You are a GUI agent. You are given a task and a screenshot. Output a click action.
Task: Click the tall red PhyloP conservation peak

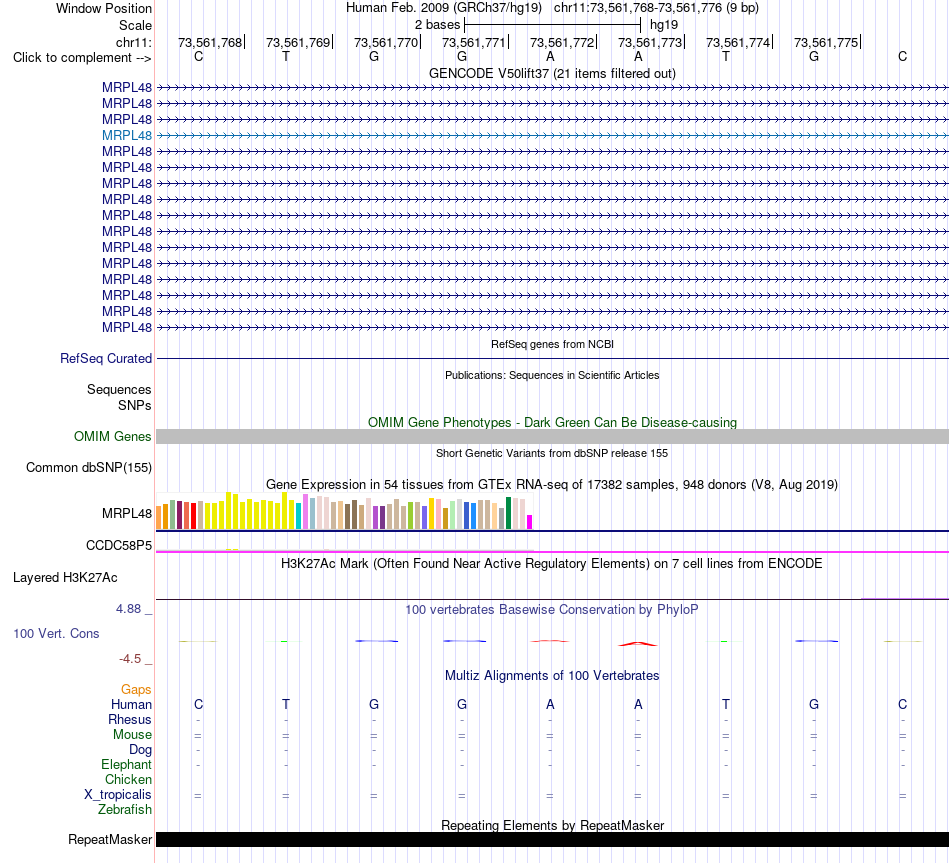(x=637, y=644)
